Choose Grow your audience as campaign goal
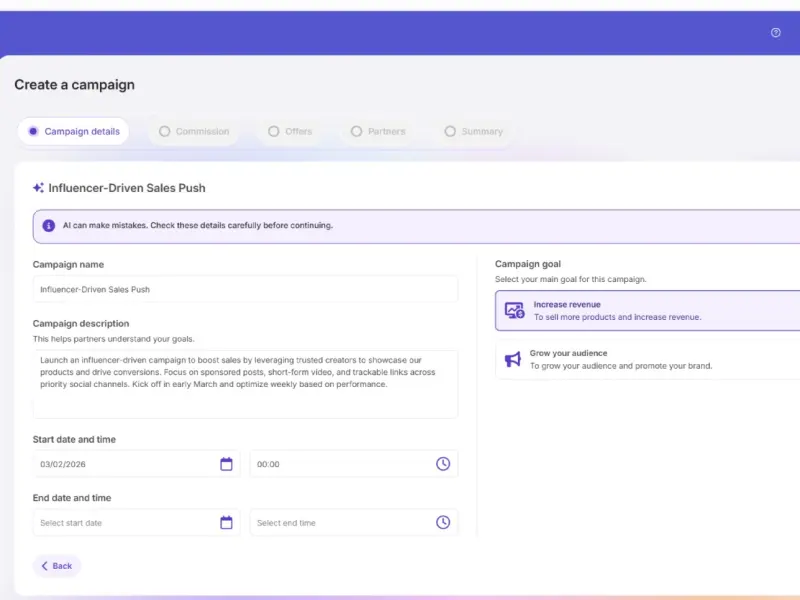This screenshot has width=800, height=600. coord(647,360)
